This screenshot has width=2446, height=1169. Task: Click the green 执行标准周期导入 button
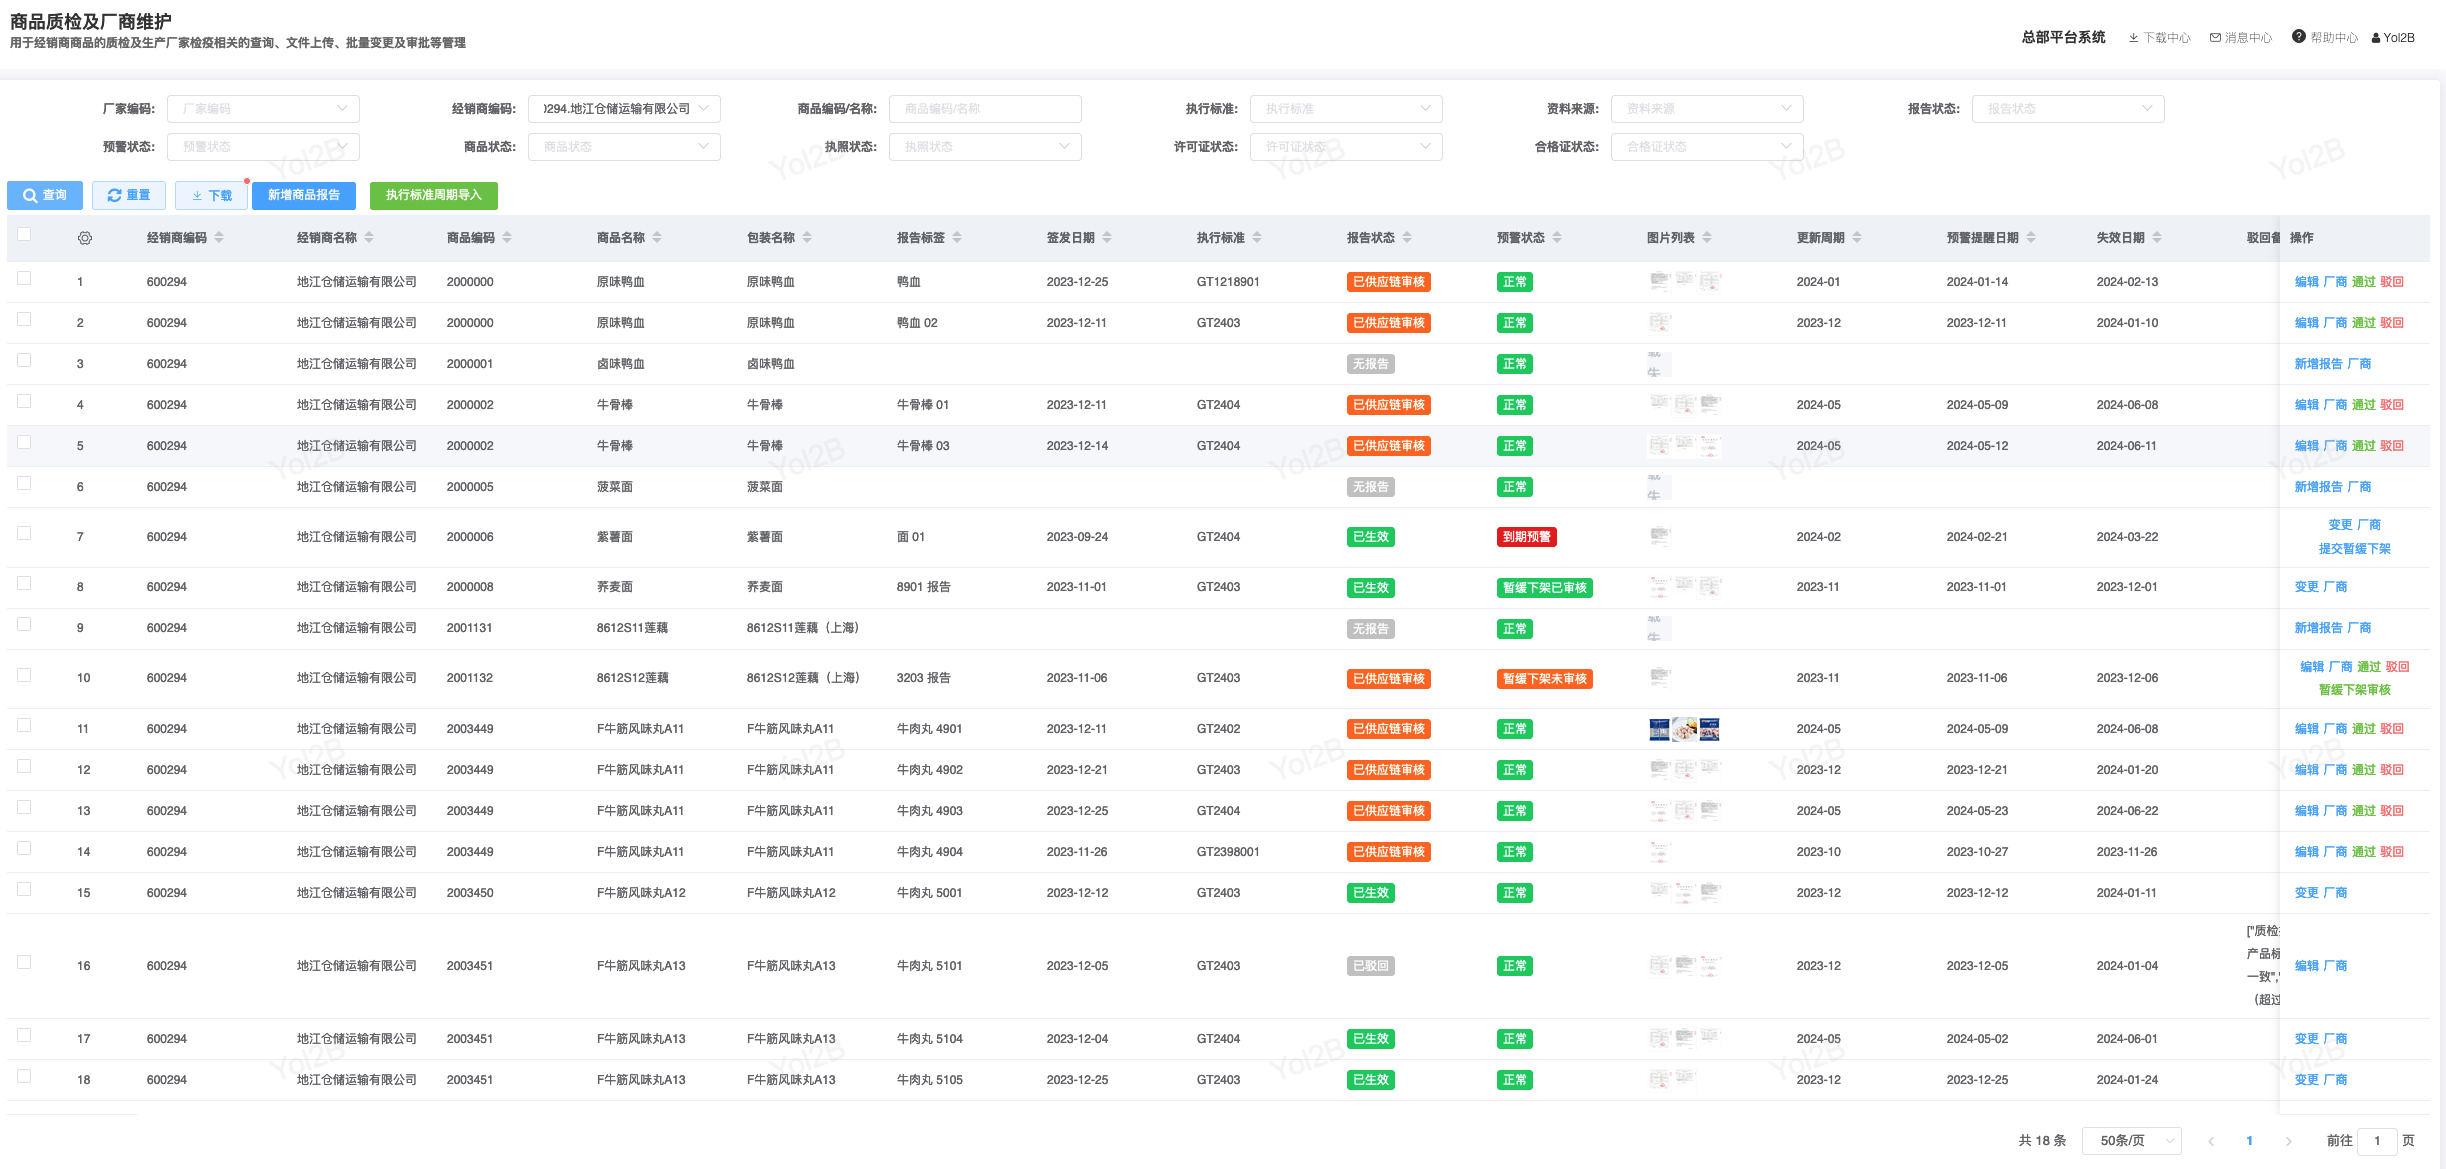point(433,195)
